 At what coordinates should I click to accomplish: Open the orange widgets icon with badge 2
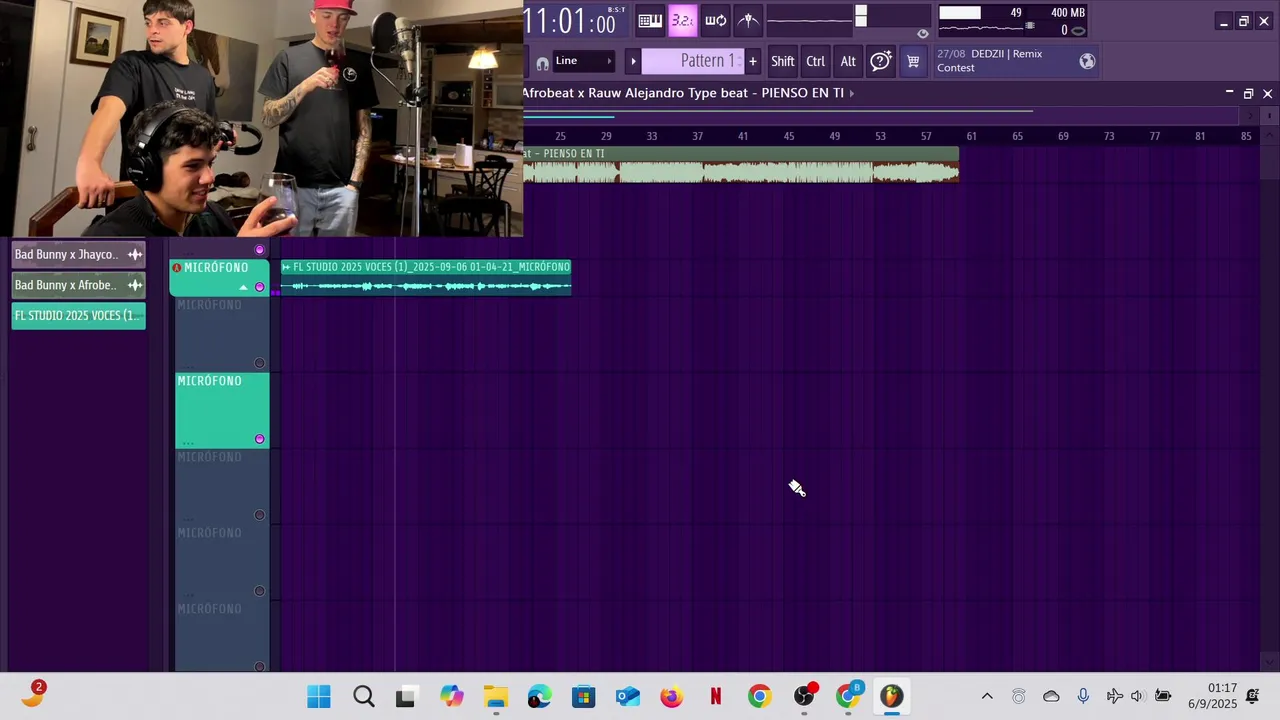(32, 695)
